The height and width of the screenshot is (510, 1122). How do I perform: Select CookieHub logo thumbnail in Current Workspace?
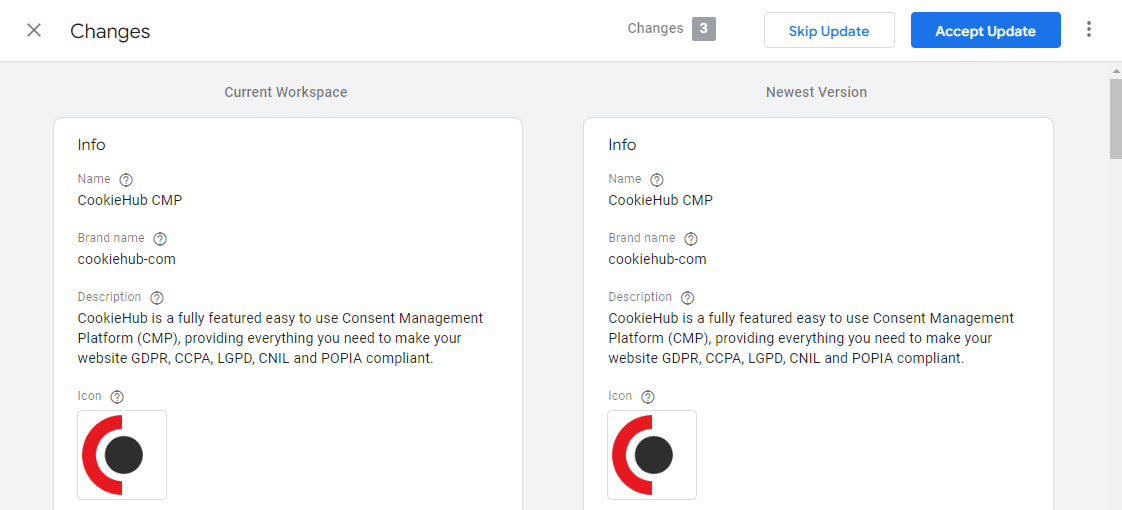(122, 455)
